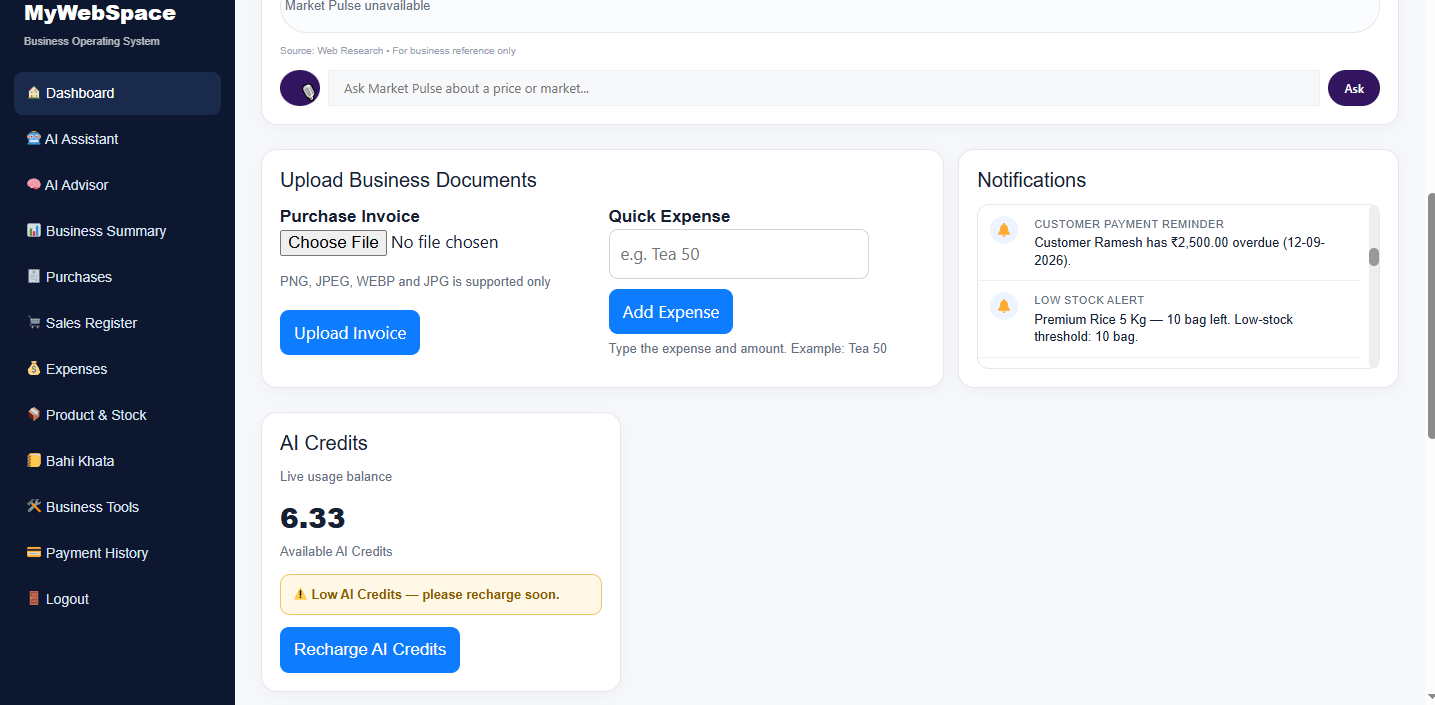
Task: Click the Bahi Khata ledger icon
Action: (x=34, y=461)
